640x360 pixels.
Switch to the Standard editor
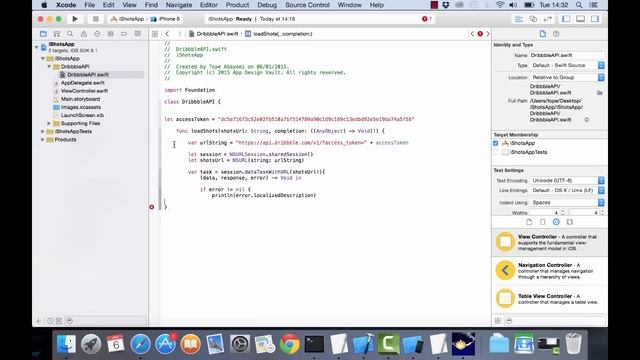(x=519, y=19)
